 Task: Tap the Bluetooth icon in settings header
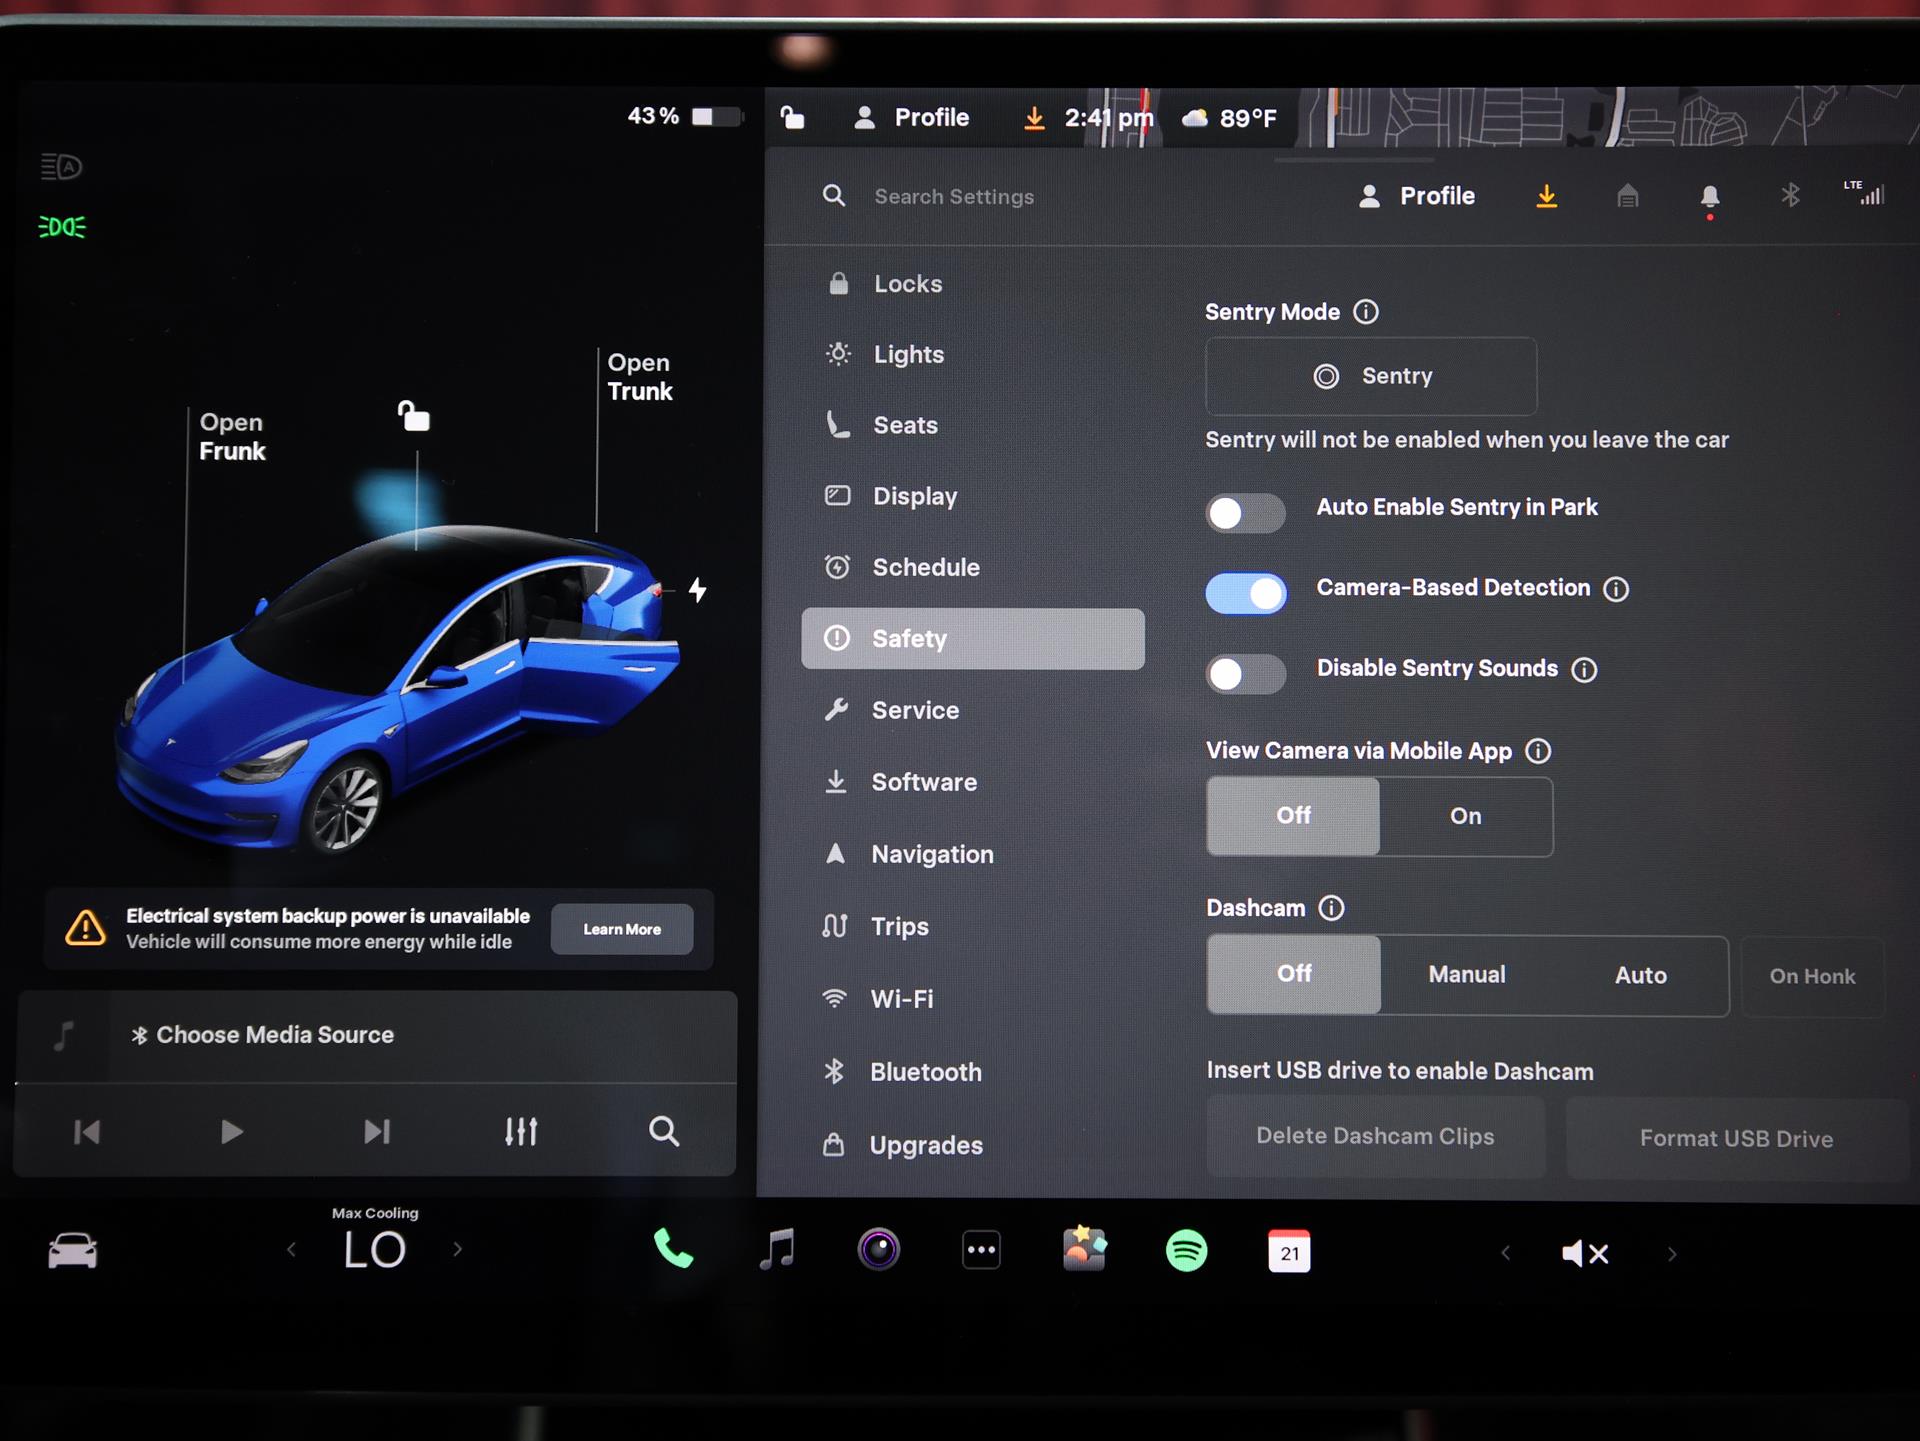click(1790, 195)
